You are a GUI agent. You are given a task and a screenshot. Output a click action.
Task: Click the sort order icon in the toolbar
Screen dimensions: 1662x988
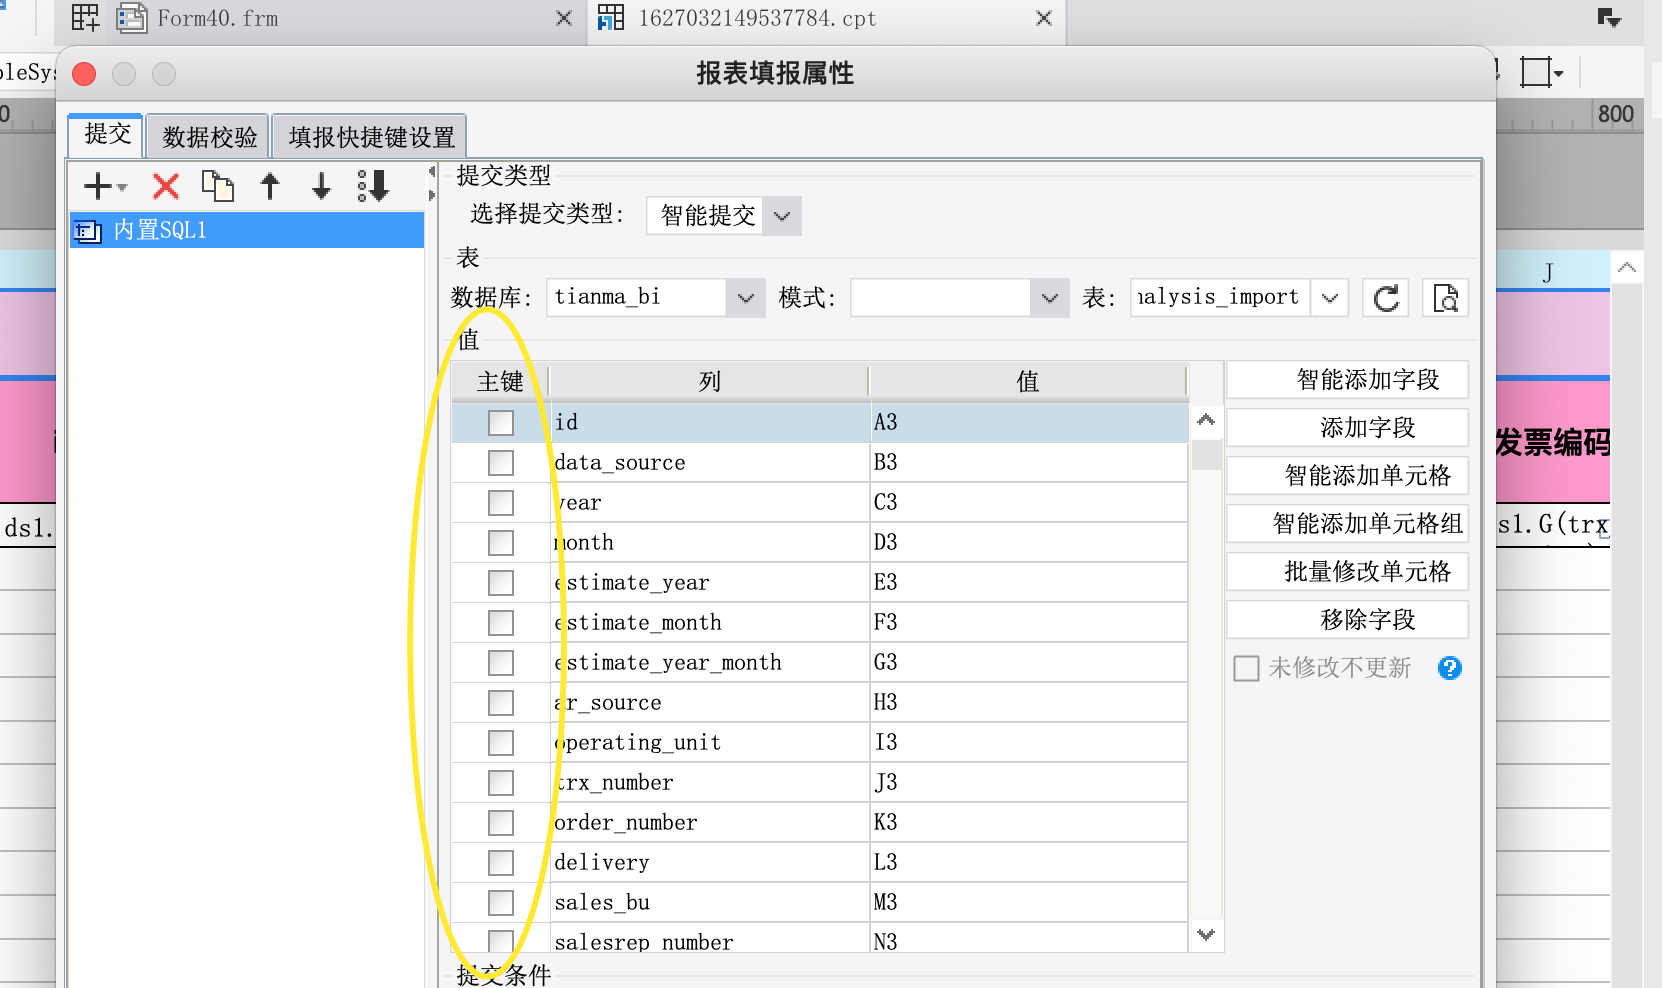[x=373, y=186]
